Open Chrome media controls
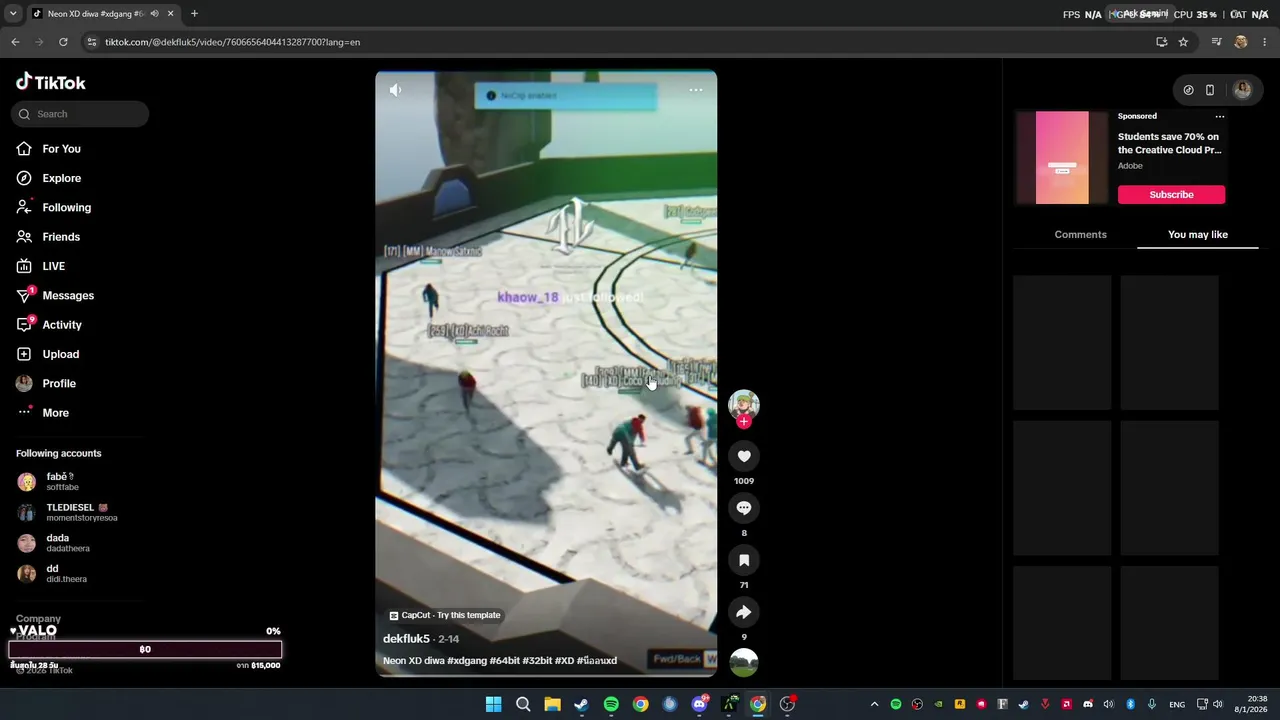The height and width of the screenshot is (720, 1280). 1216,42
